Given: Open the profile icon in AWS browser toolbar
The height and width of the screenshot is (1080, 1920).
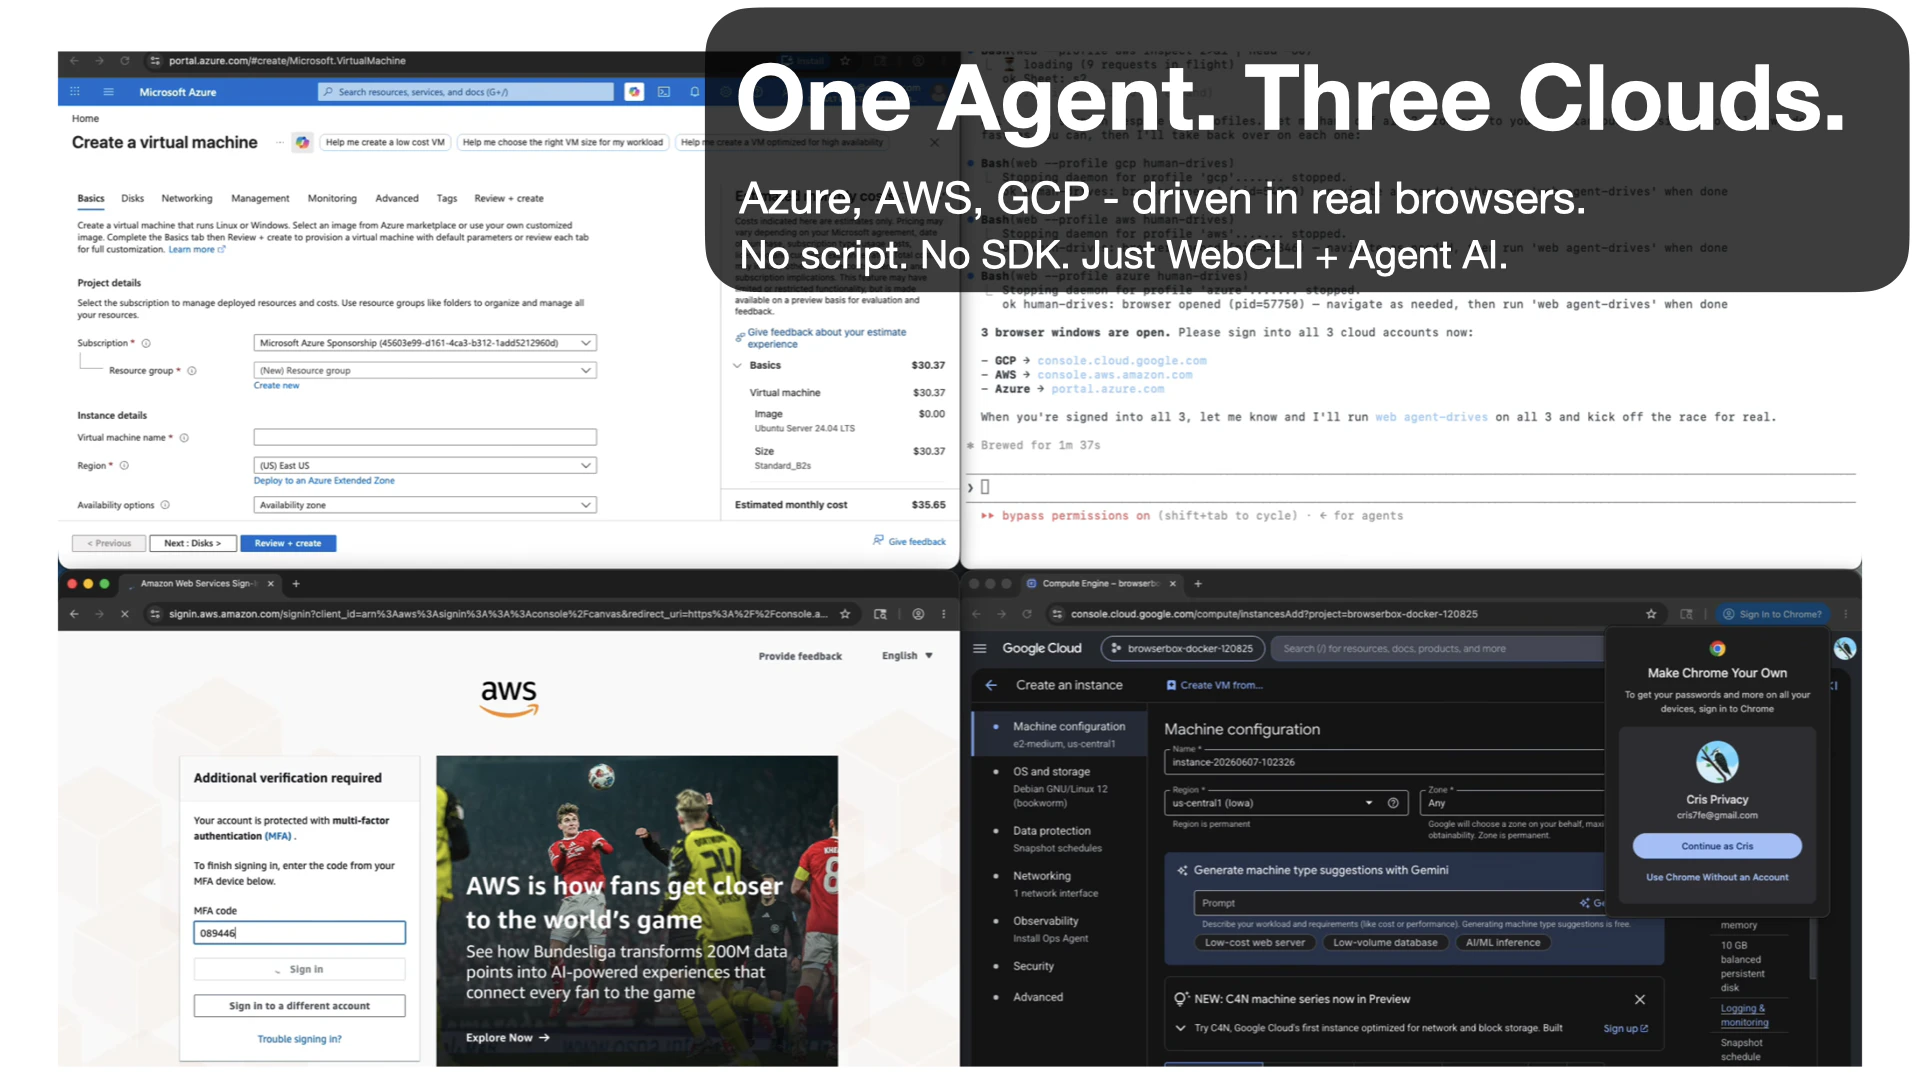Looking at the screenshot, I should click(x=918, y=614).
